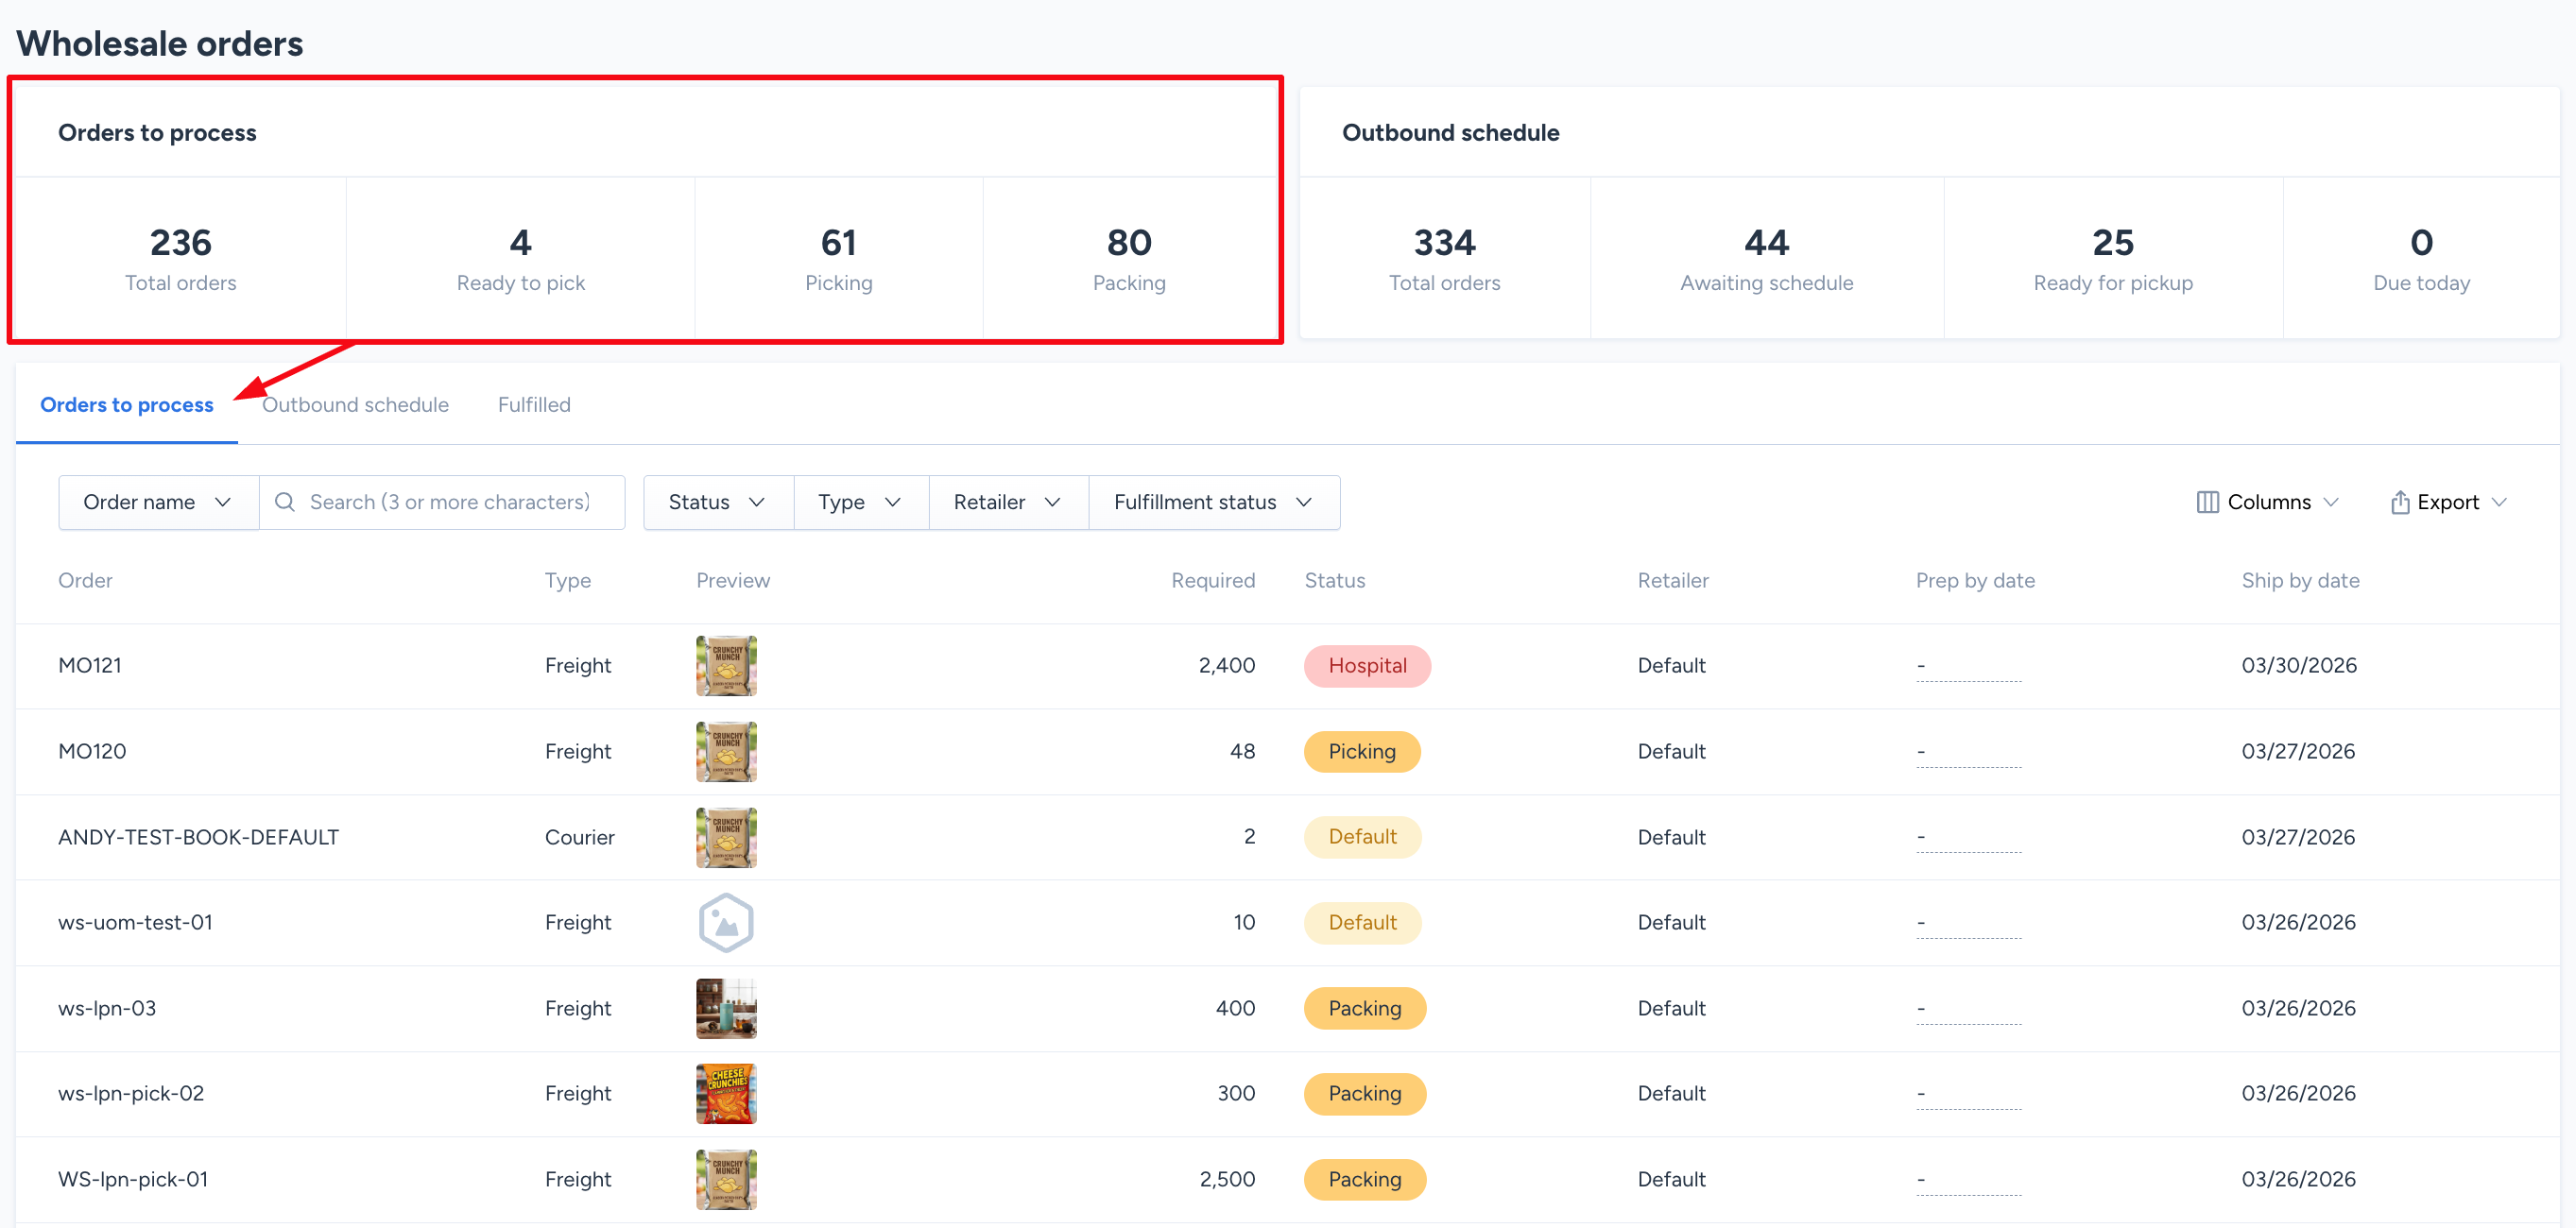Expand the Order name dropdown

point(158,502)
